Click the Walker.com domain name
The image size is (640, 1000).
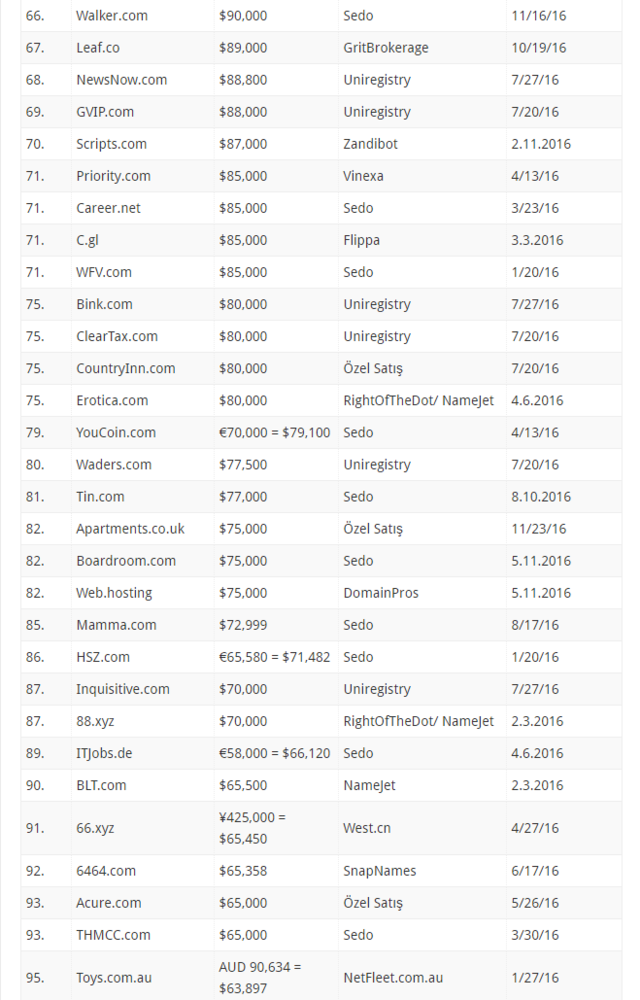(x=112, y=16)
